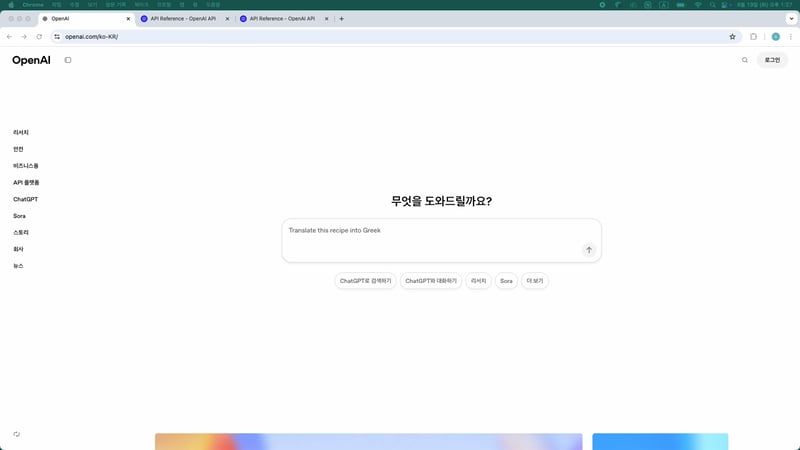Click the OpenAI logo
This screenshot has width=800, height=450.
[31, 60]
